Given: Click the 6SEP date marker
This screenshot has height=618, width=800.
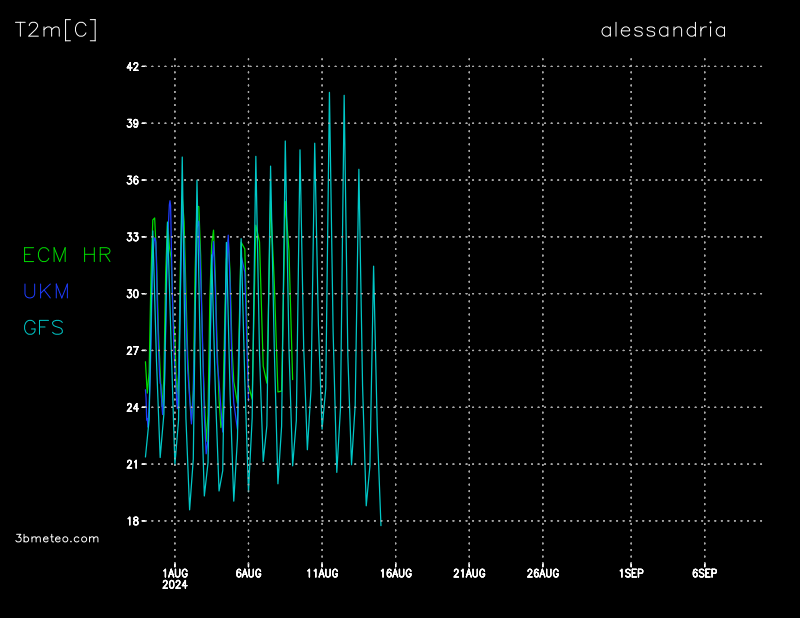Looking at the screenshot, I should [x=704, y=573].
